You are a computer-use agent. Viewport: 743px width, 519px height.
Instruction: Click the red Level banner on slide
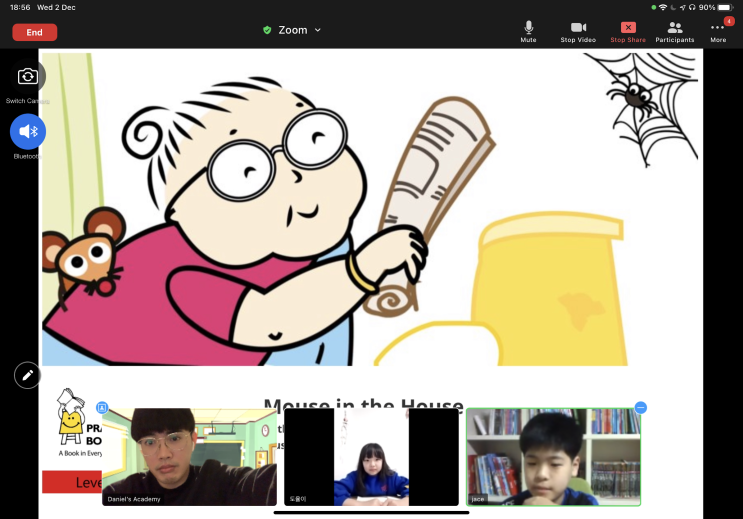72,482
